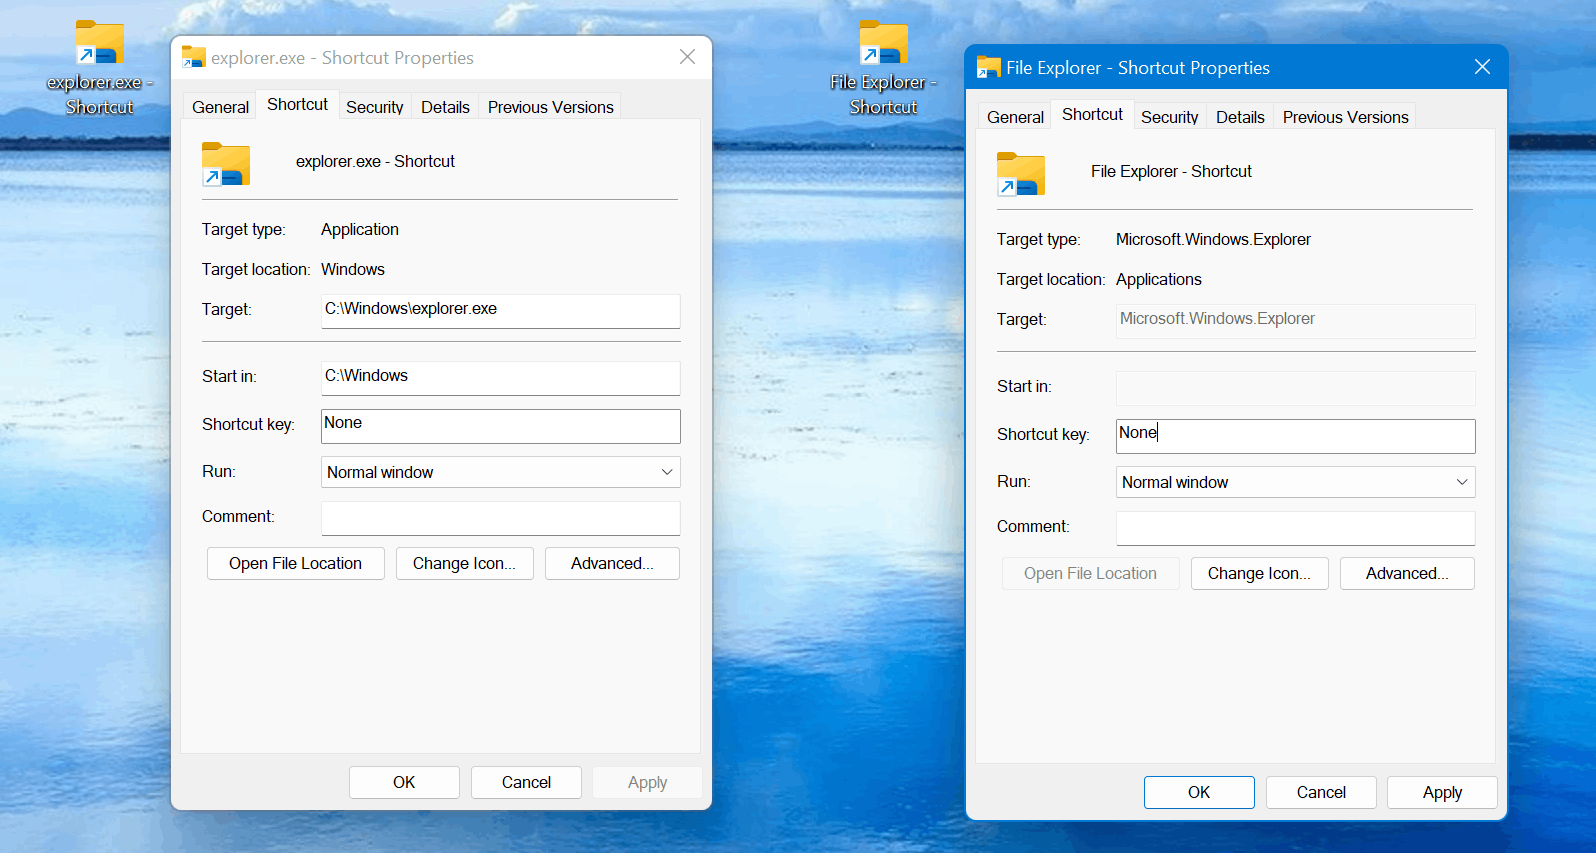Open the General tab in explorer.exe properties
Image resolution: width=1596 pixels, height=853 pixels.
[x=220, y=107]
